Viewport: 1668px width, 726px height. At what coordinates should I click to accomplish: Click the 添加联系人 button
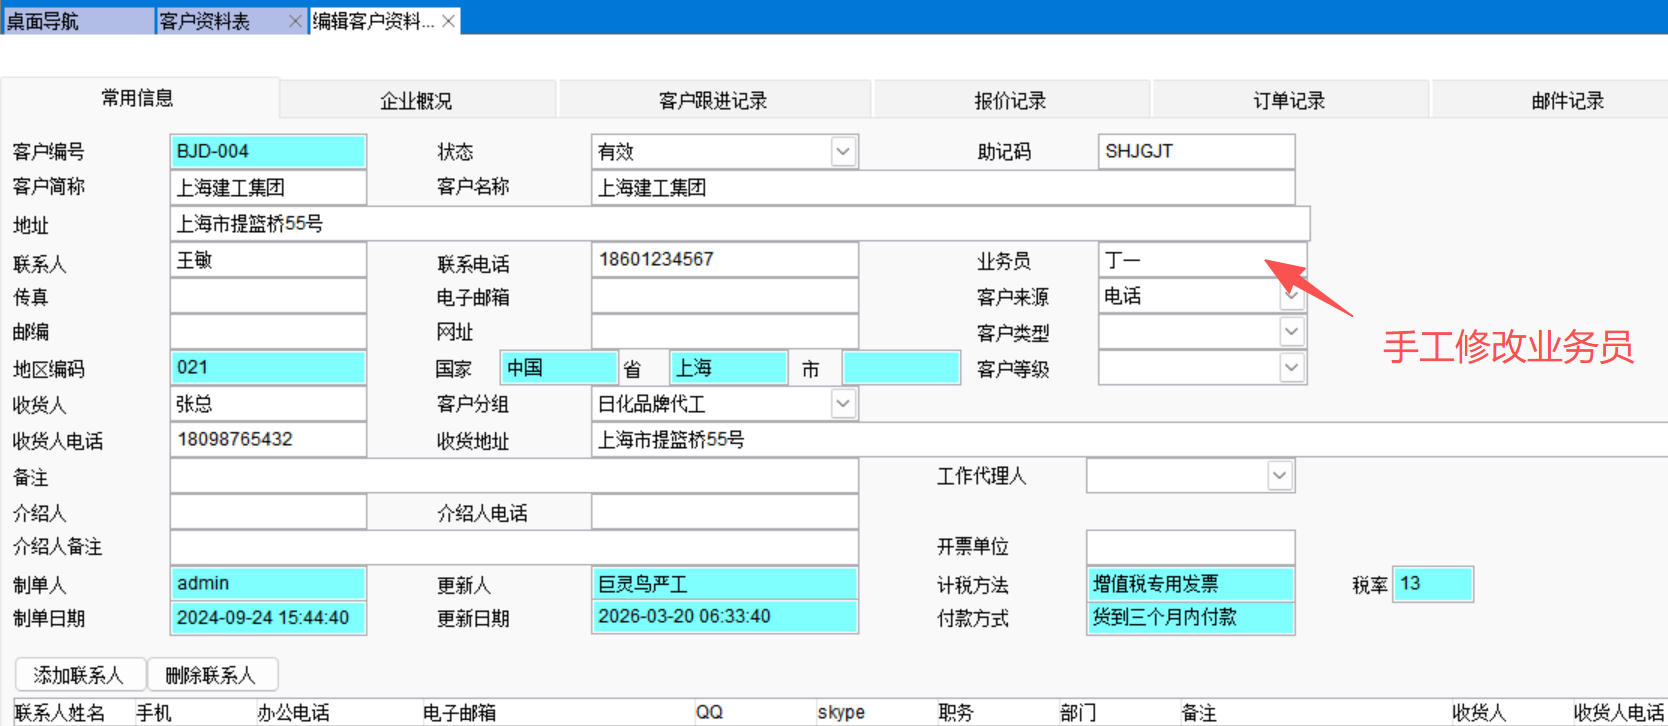coord(79,675)
